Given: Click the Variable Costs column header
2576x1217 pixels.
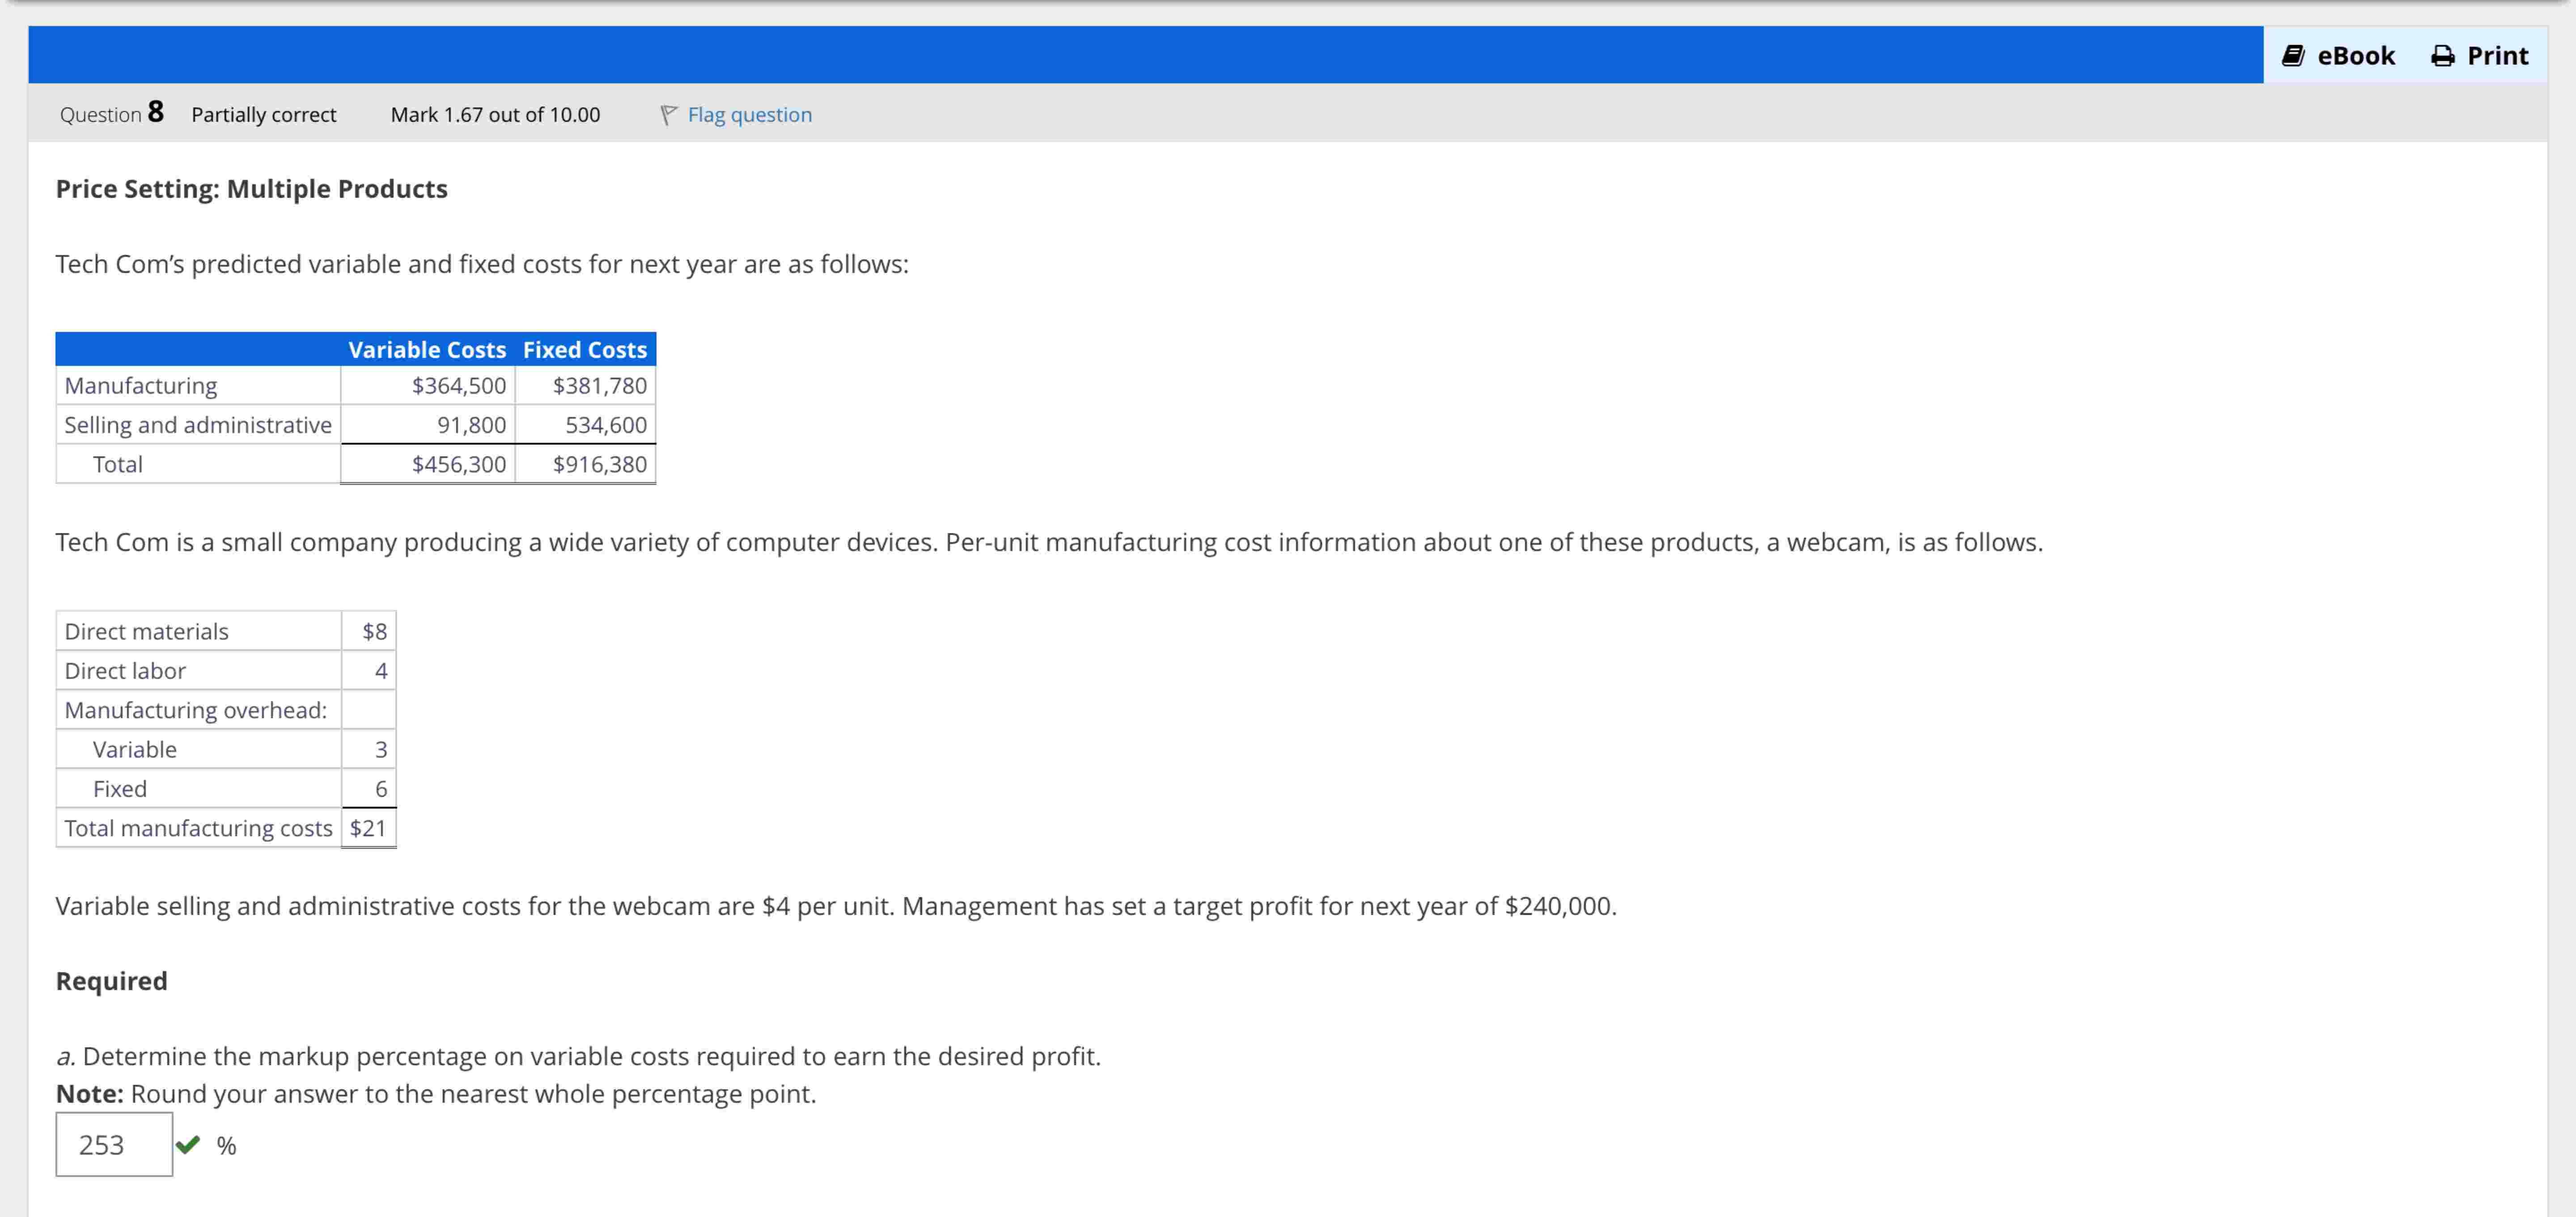Looking at the screenshot, I should point(427,349).
